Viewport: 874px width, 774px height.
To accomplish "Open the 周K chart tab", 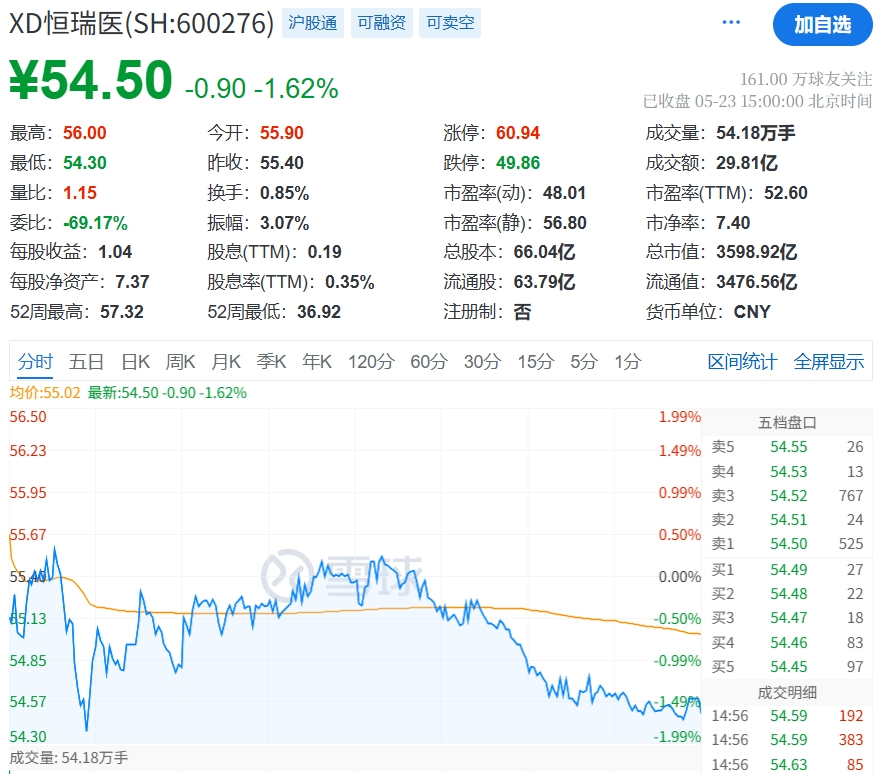I will (x=181, y=362).
